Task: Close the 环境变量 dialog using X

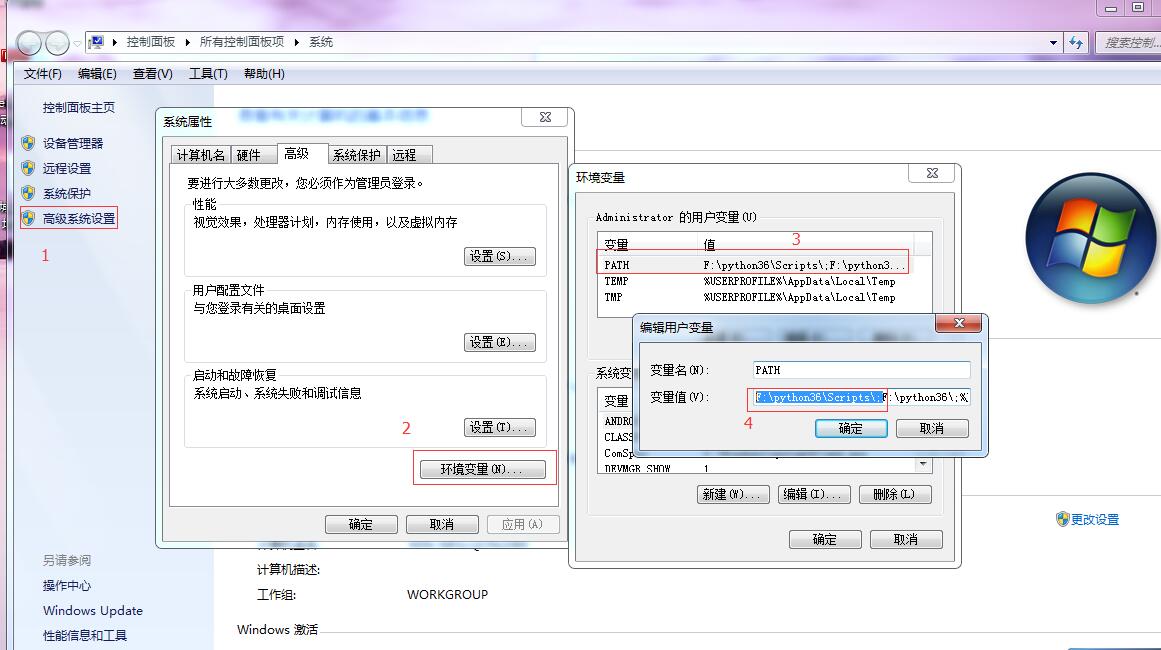Action: point(932,173)
